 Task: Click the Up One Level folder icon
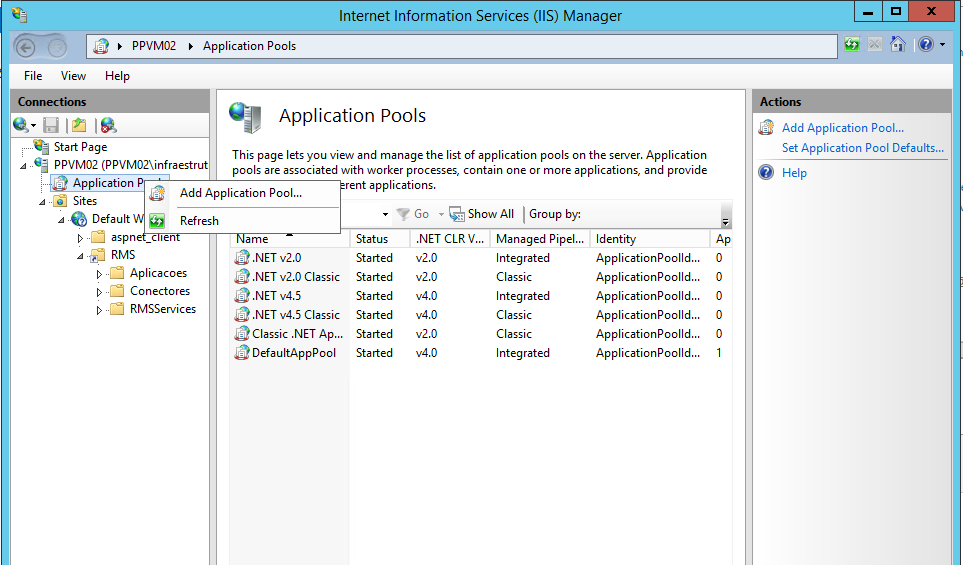[x=79, y=125]
